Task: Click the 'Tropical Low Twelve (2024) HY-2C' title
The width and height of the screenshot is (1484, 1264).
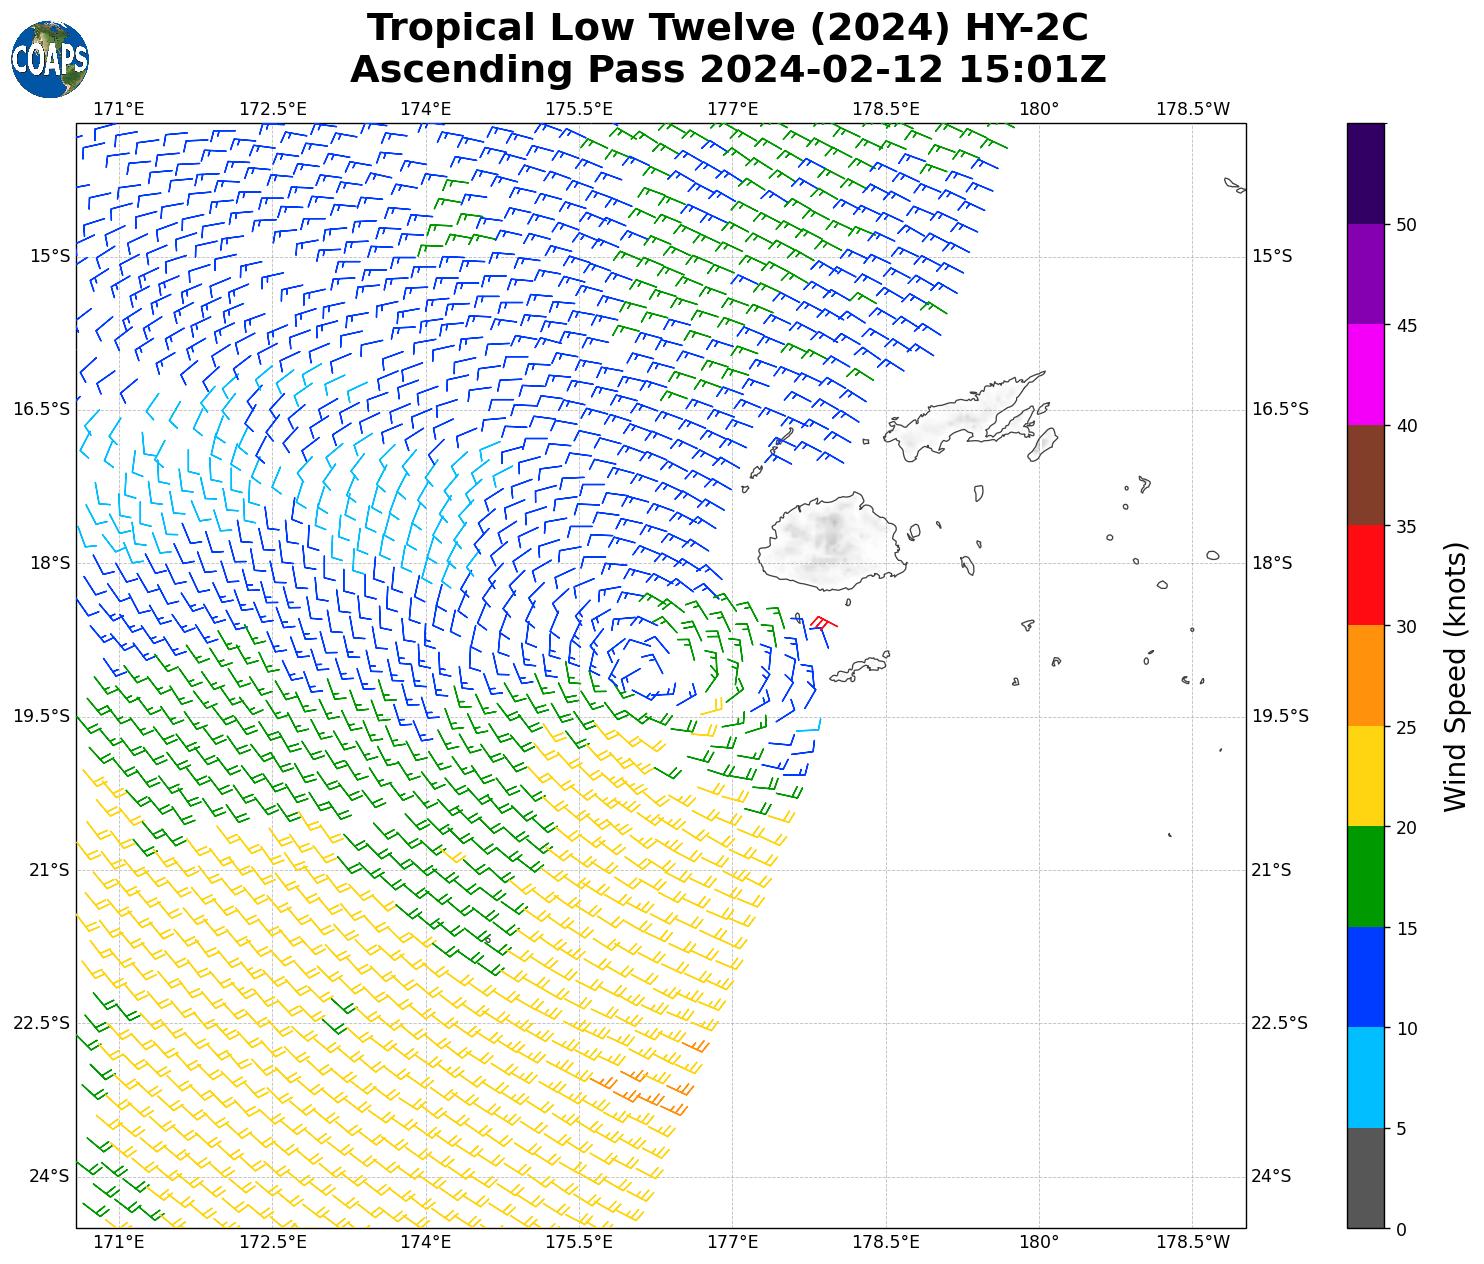Action: coord(727,28)
